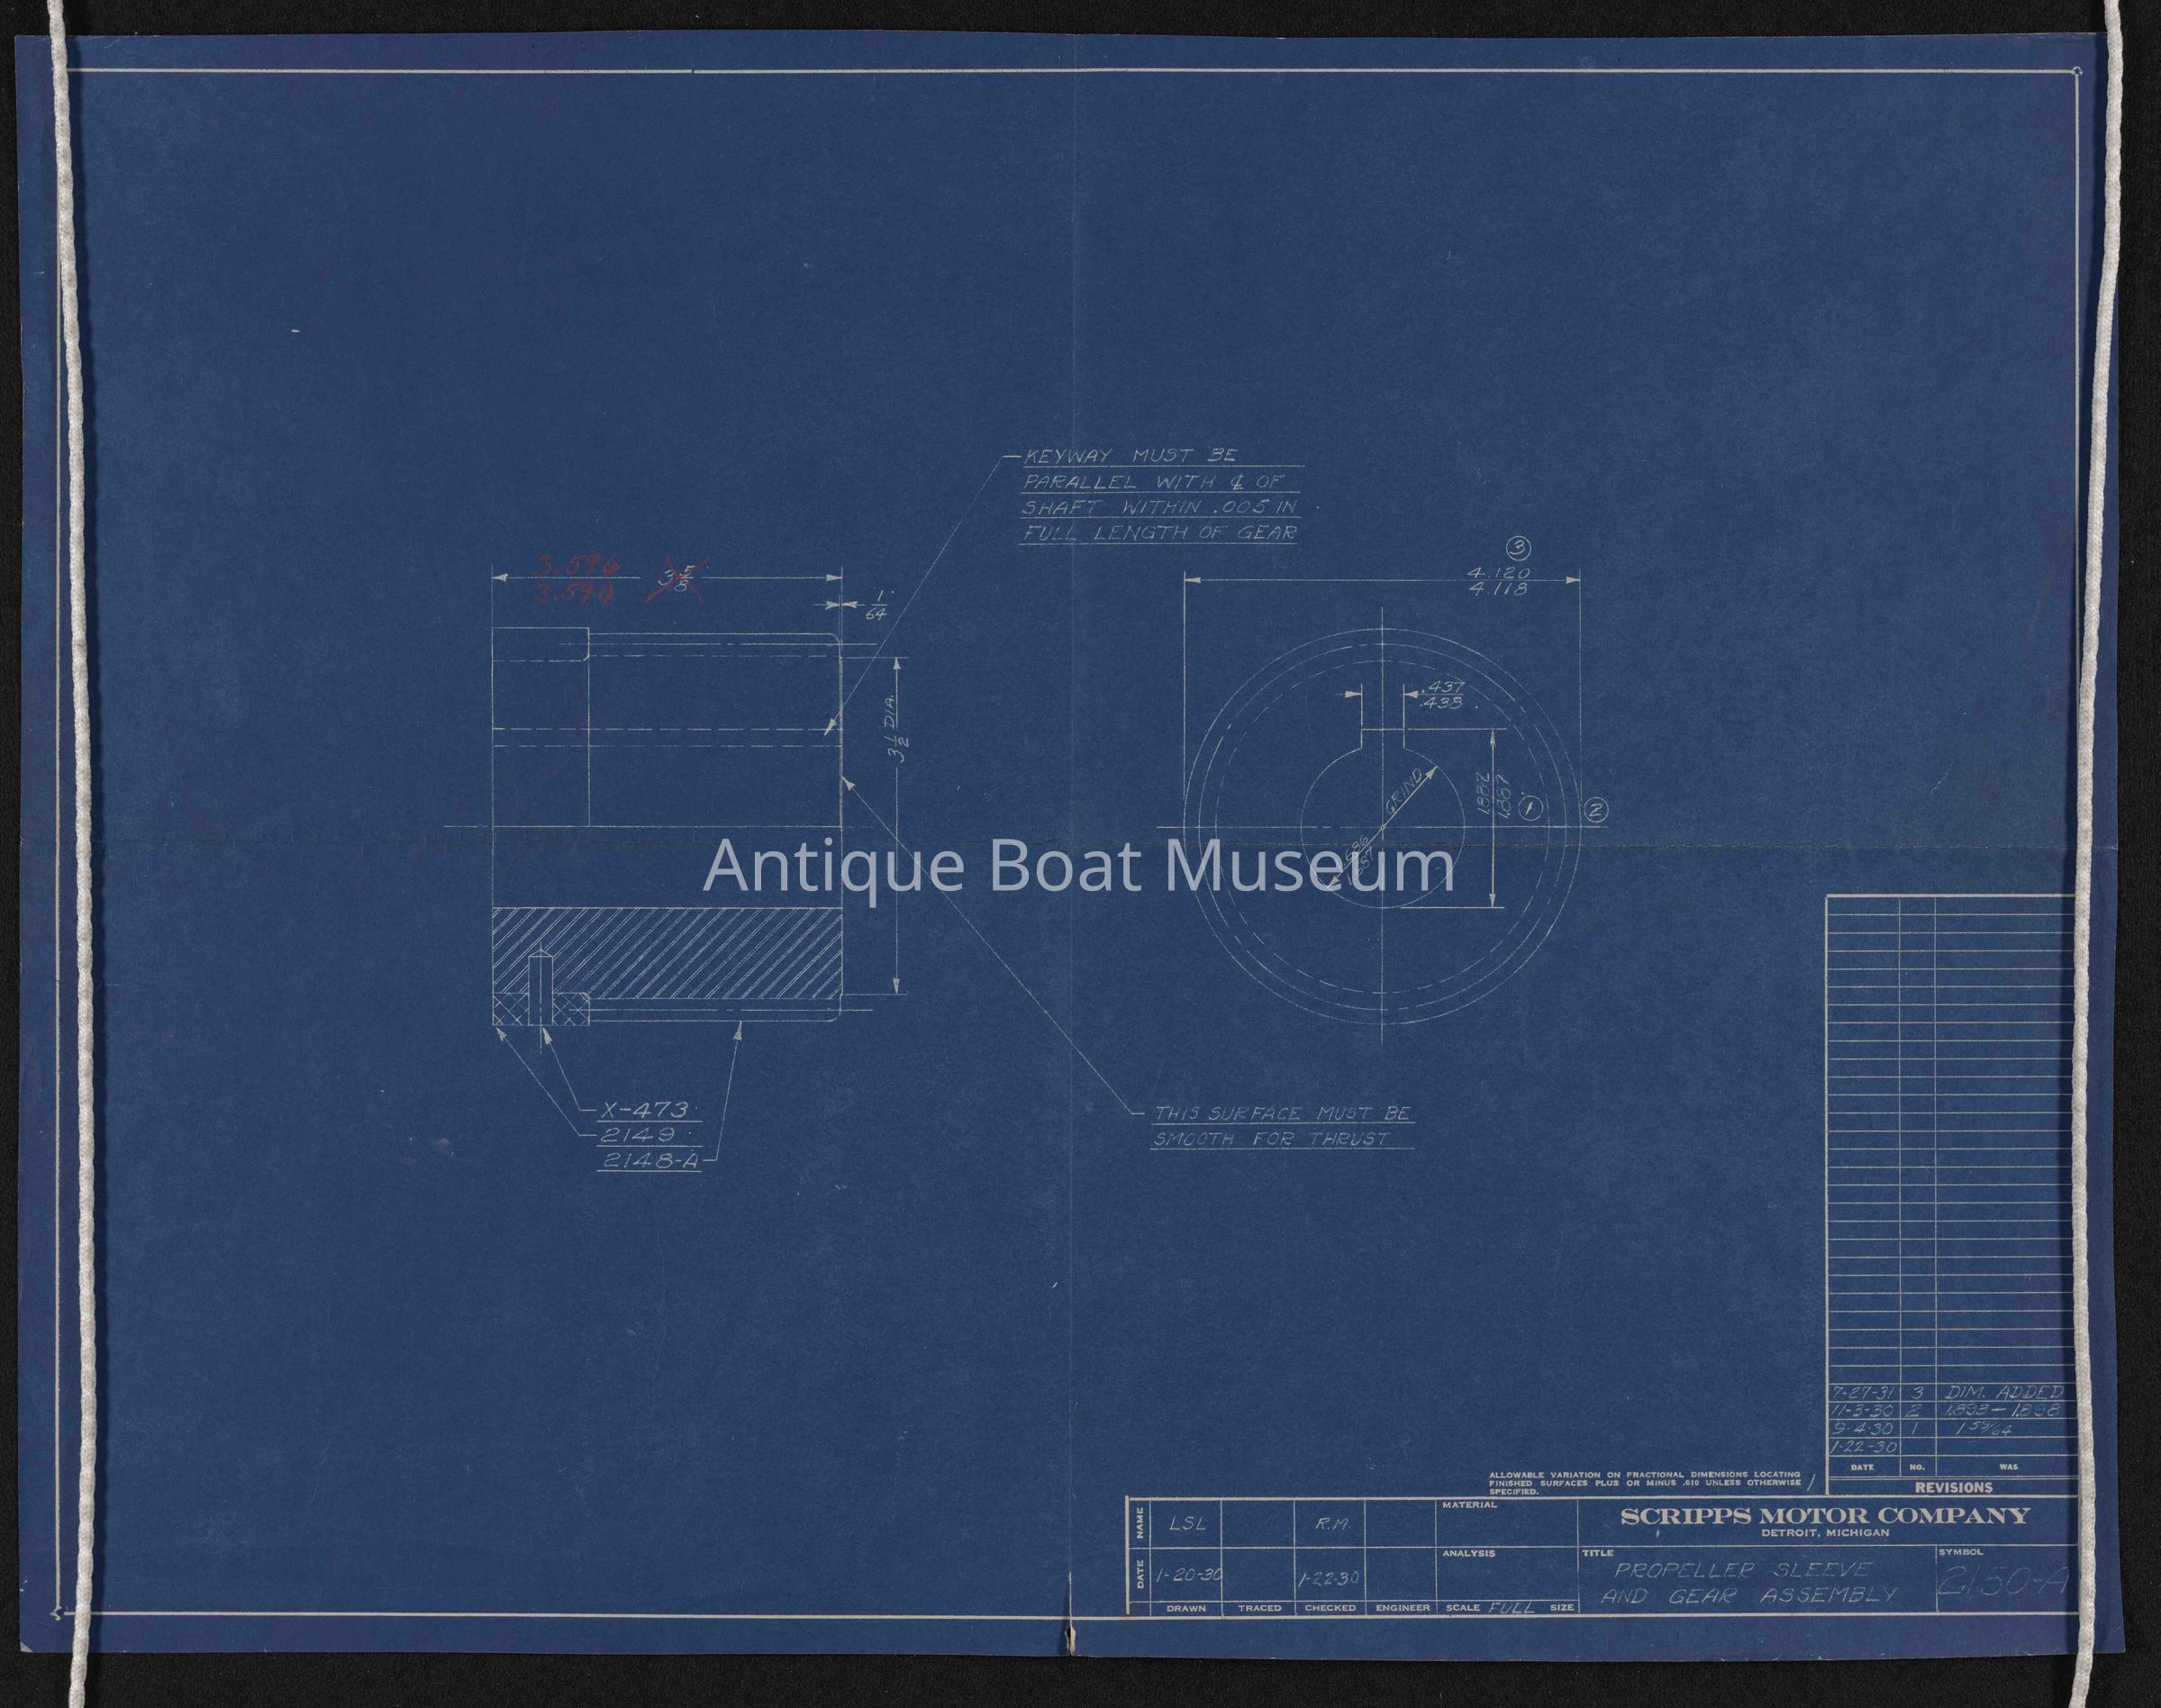This screenshot has width=2161, height=1708.
Task: Click the circled number 2 marker
Action: point(1596,812)
